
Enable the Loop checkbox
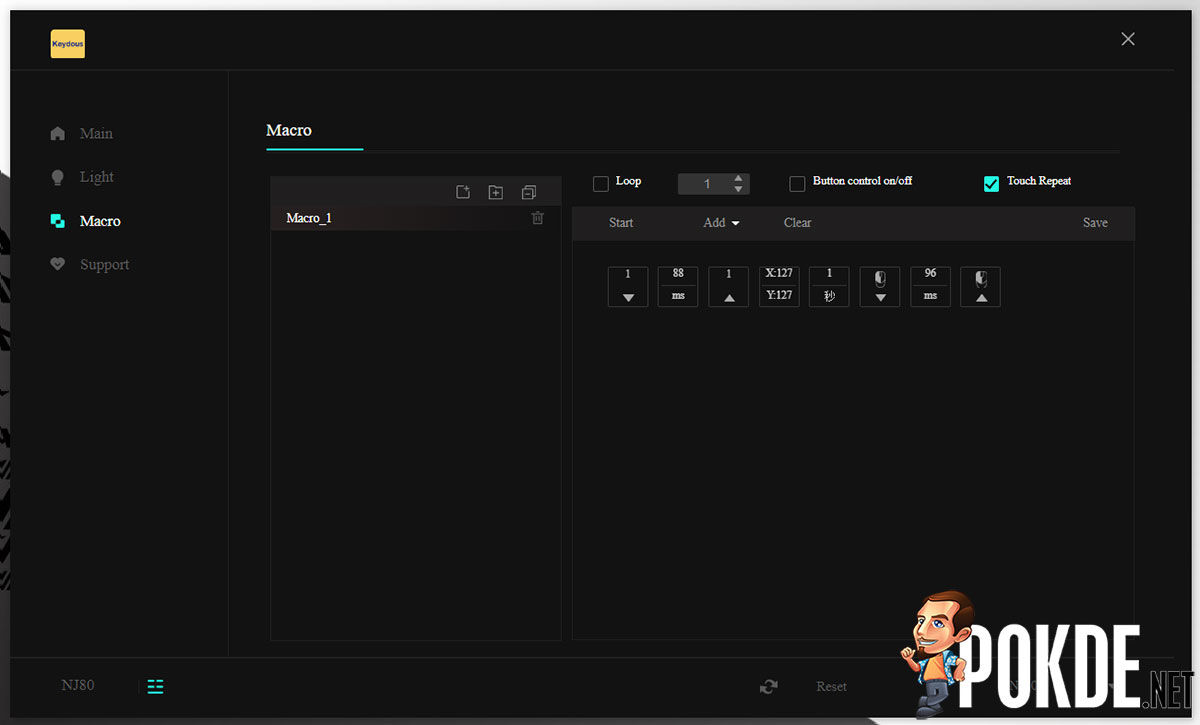click(601, 184)
